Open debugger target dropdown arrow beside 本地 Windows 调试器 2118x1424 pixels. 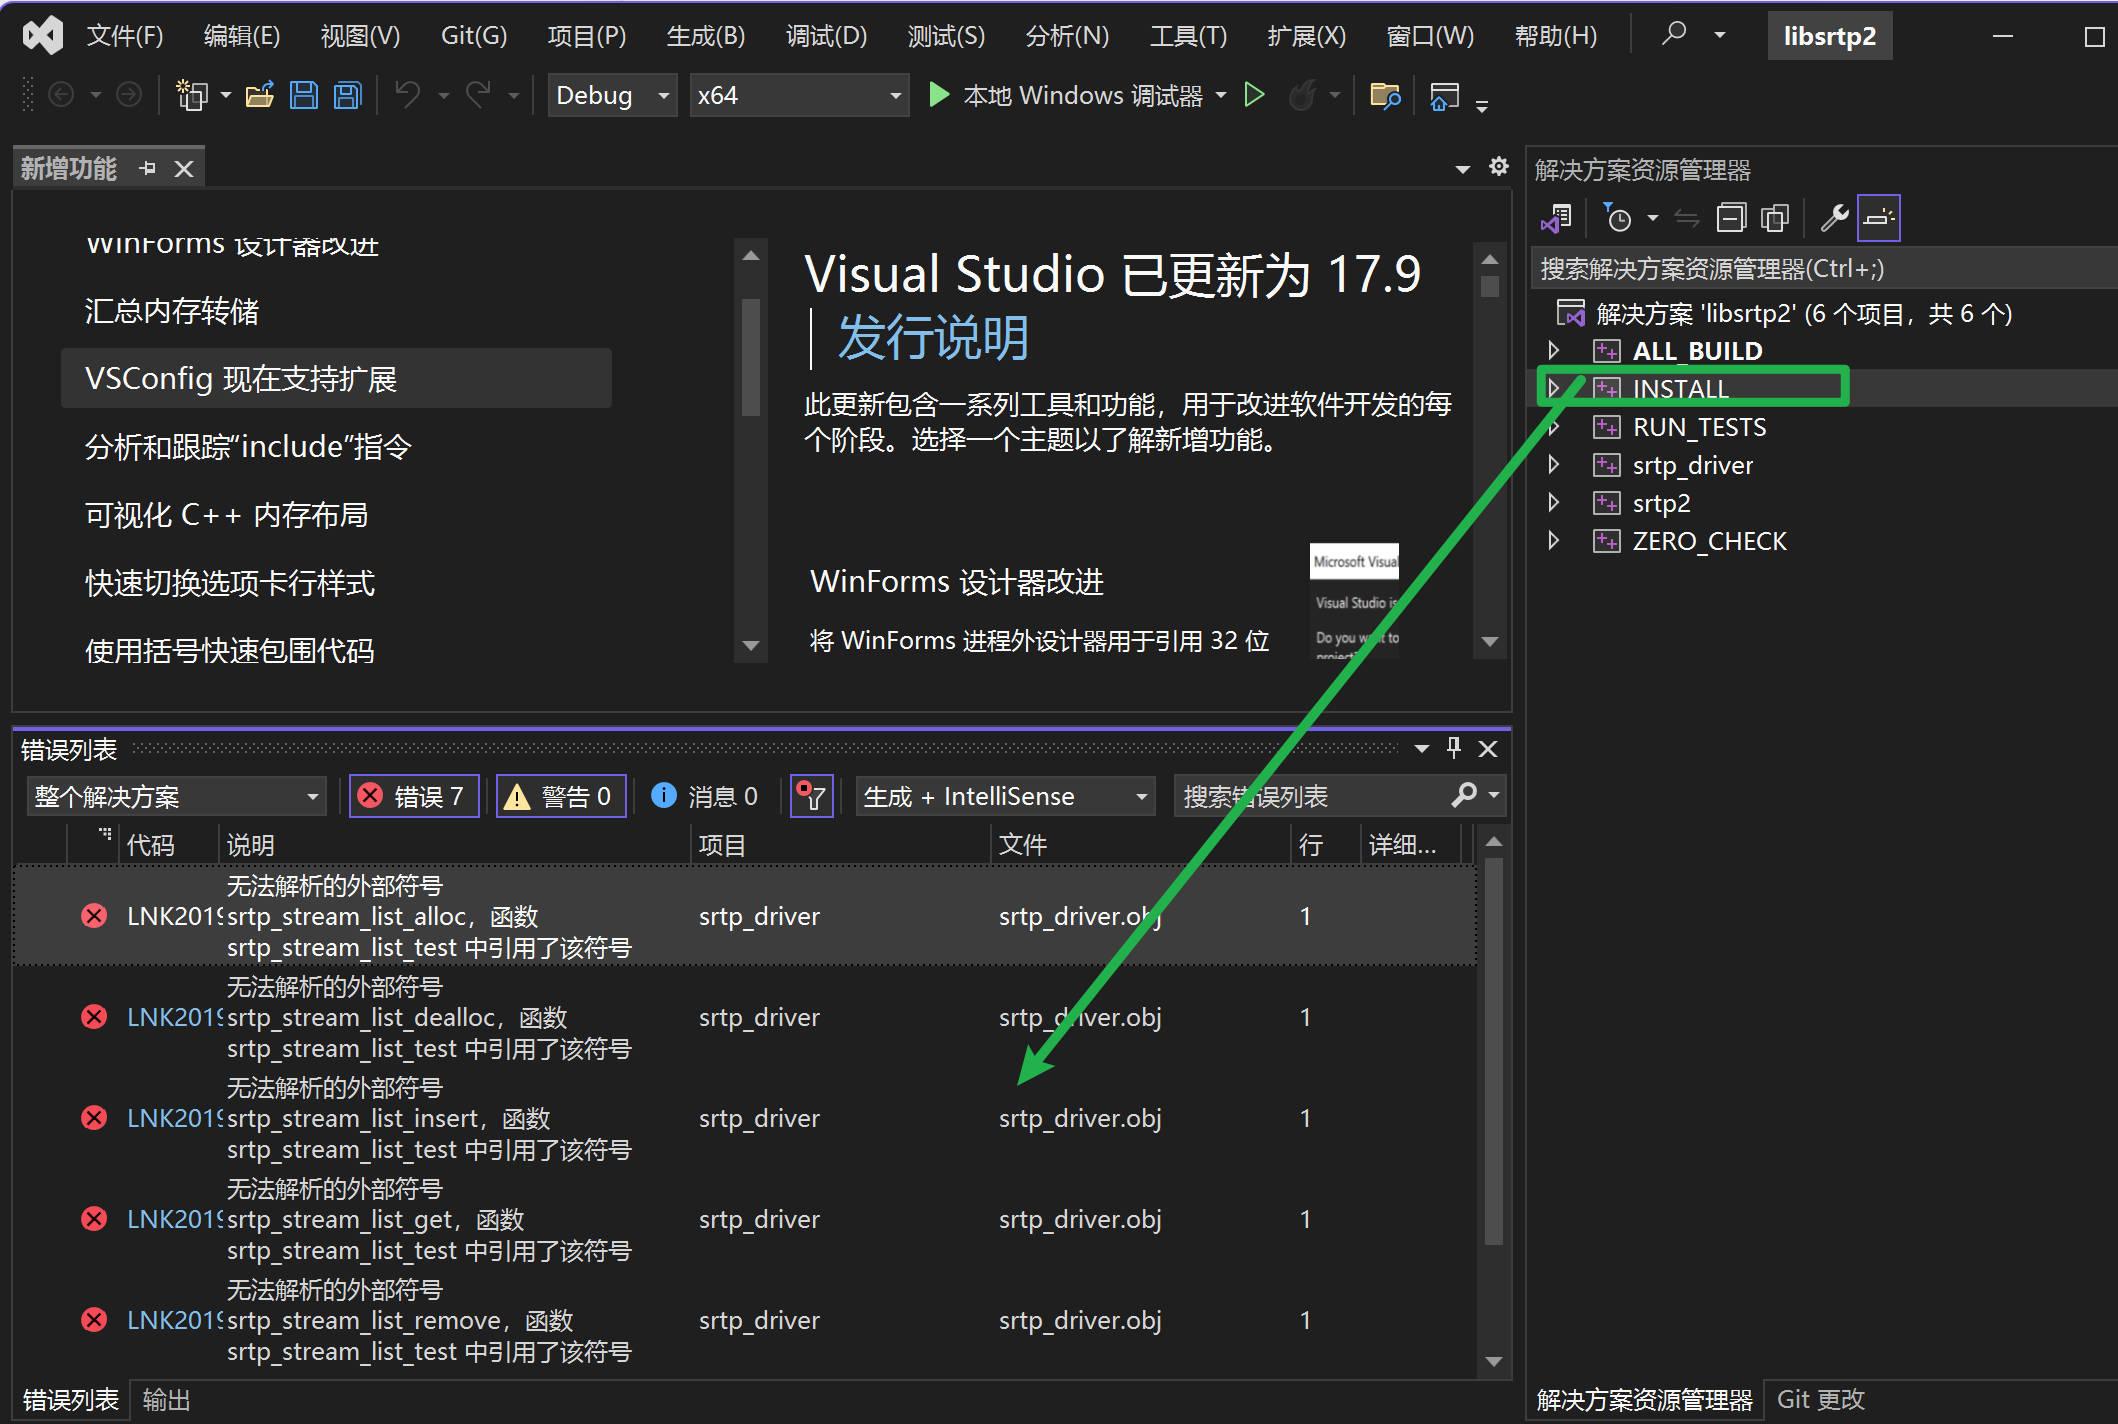[1221, 96]
